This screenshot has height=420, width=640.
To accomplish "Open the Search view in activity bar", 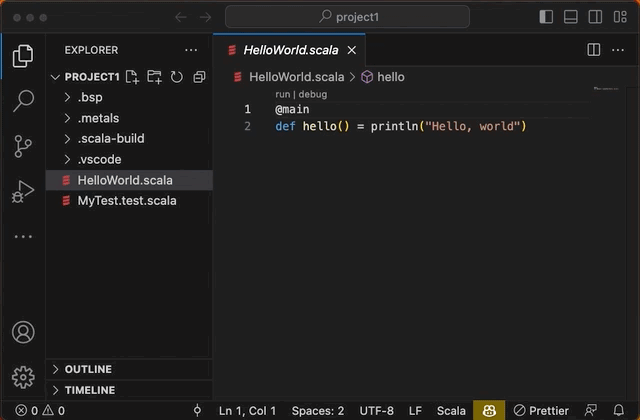I will (23, 100).
